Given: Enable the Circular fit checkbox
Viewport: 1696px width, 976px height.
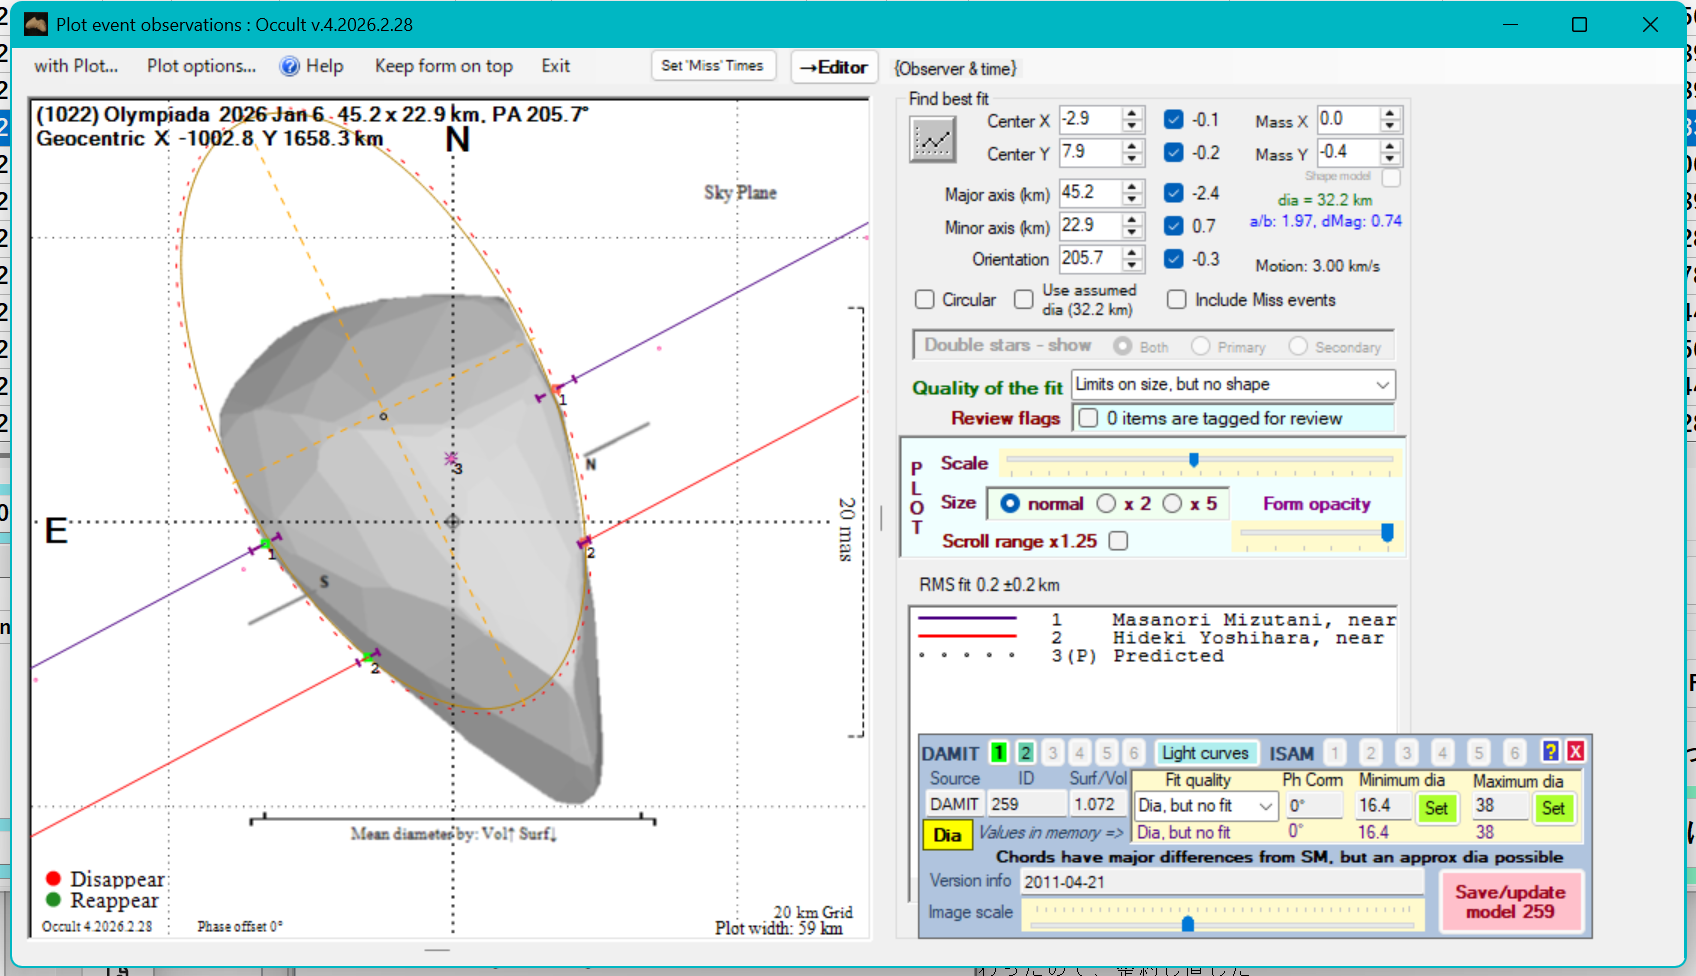Looking at the screenshot, I should click(925, 300).
